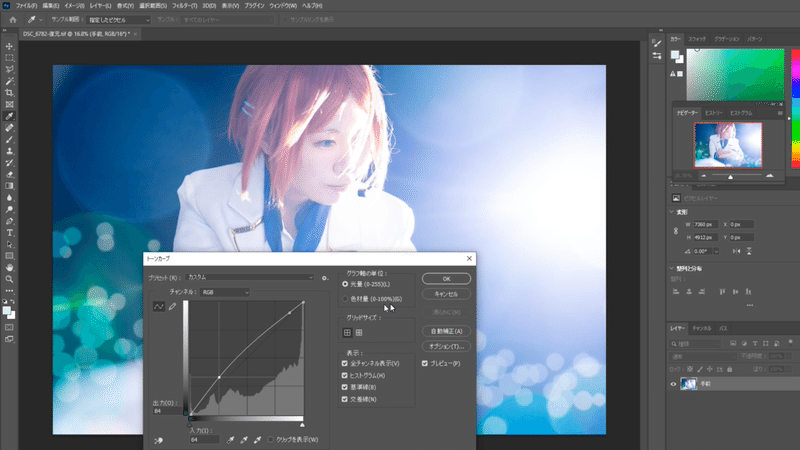Click the navigator zoom slider handle
The width and height of the screenshot is (800, 450).
tap(731, 177)
